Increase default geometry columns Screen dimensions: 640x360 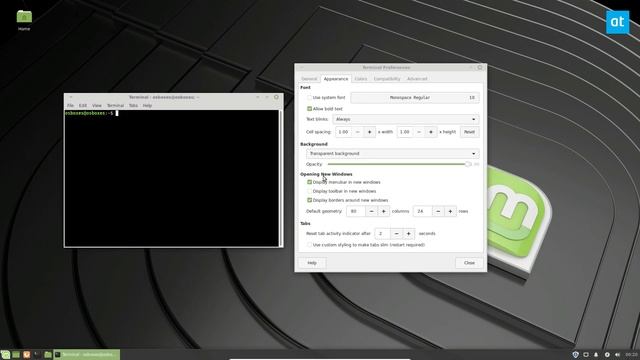pos(383,211)
